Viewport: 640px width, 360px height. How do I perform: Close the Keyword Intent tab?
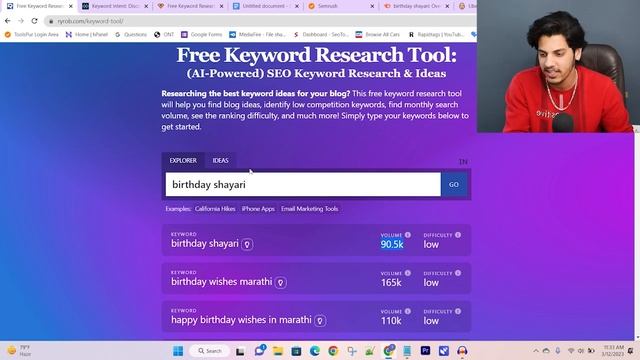point(146,6)
